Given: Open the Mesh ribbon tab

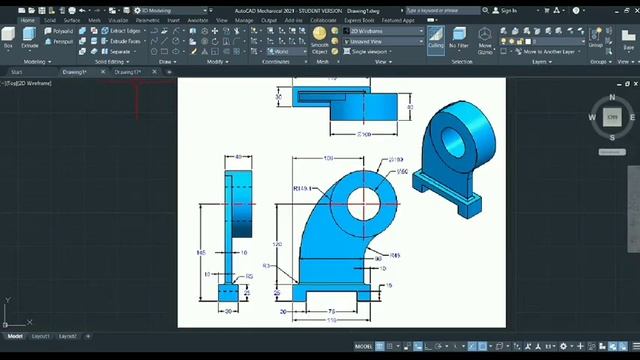Looking at the screenshot, I should tap(94, 20).
